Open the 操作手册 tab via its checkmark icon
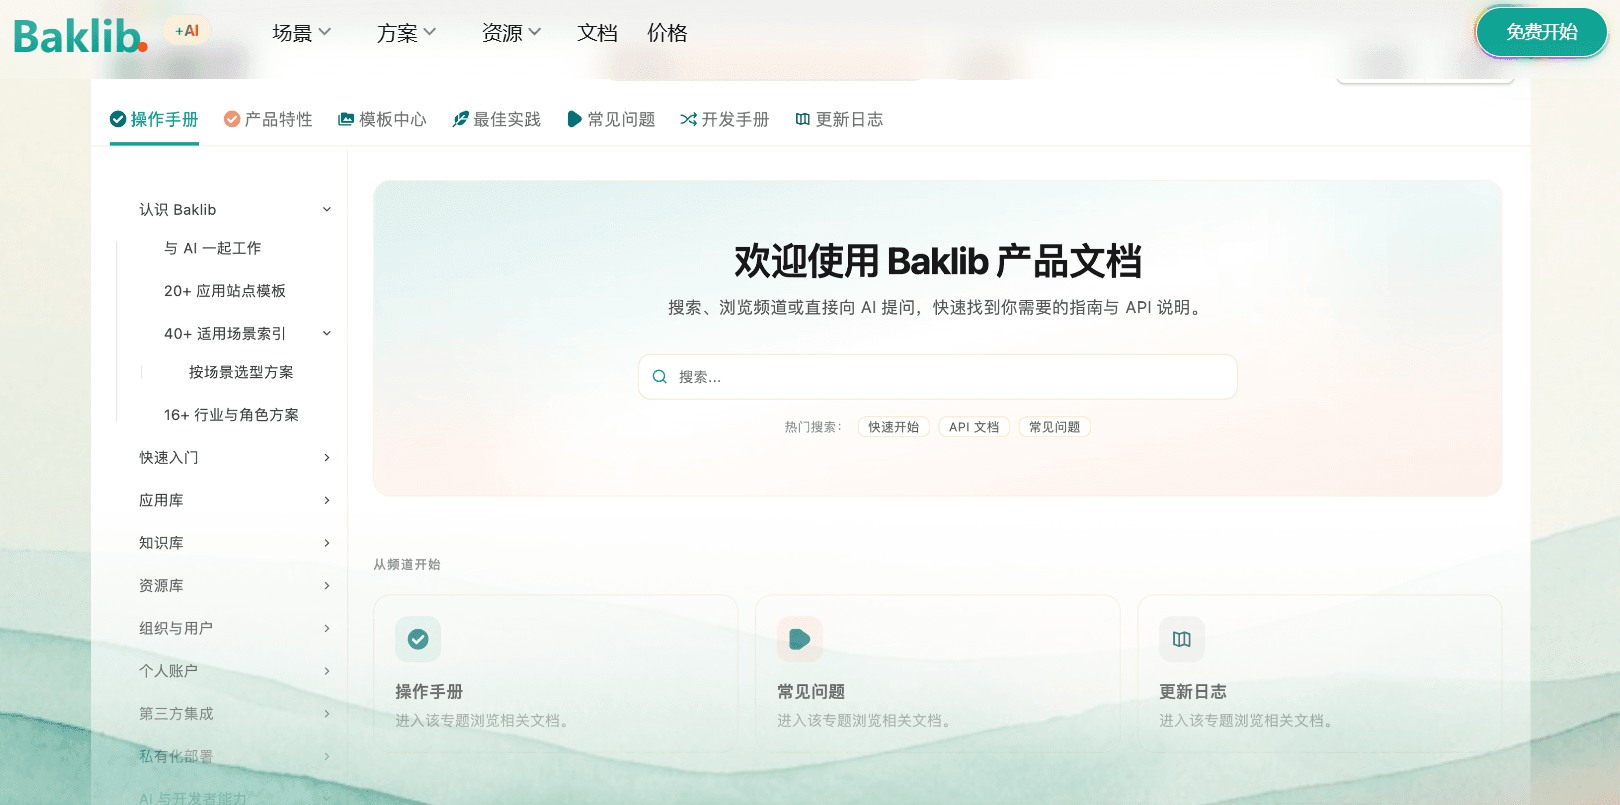Screen dimensions: 1620x805 [118, 119]
